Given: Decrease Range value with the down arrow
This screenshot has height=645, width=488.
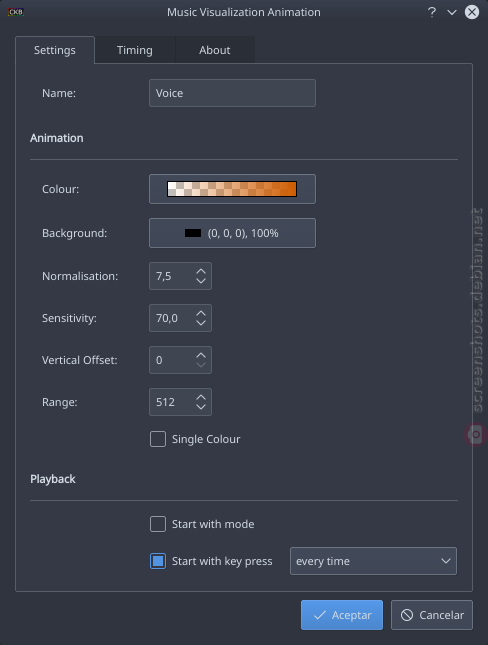Looking at the screenshot, I should tap(201, 406).
